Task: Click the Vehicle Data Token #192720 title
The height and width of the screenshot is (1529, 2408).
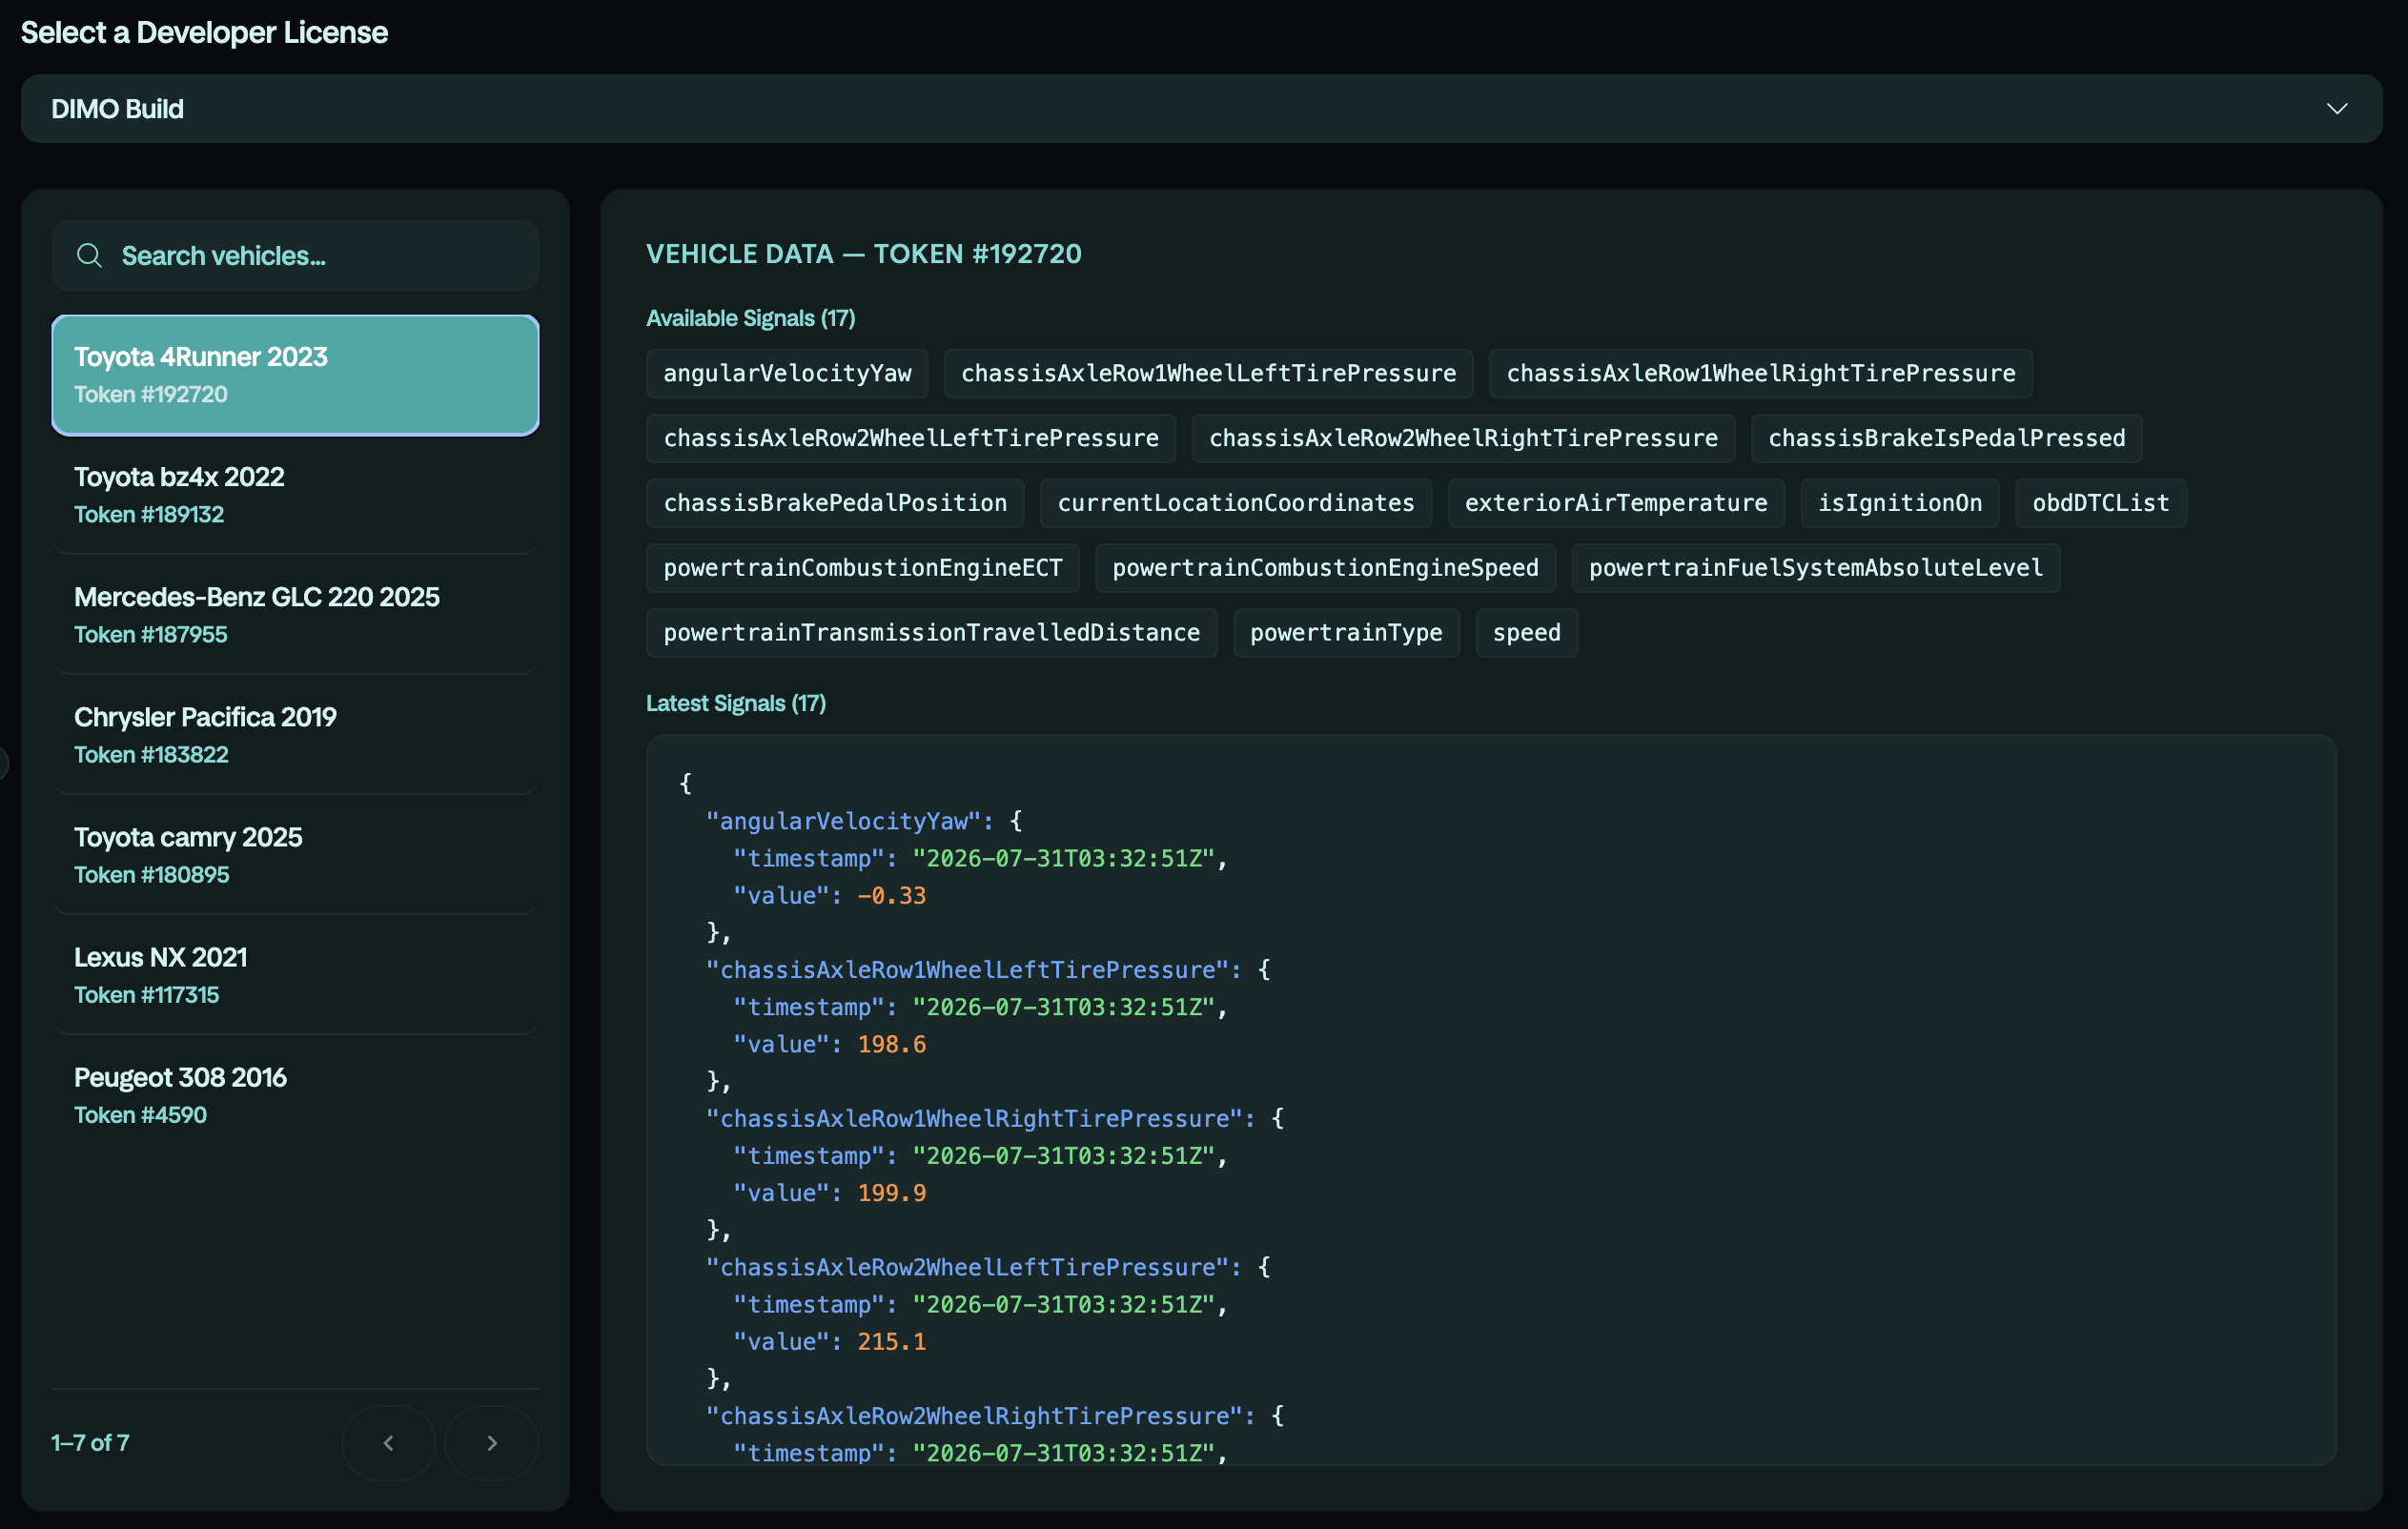Action: (863, 254)
